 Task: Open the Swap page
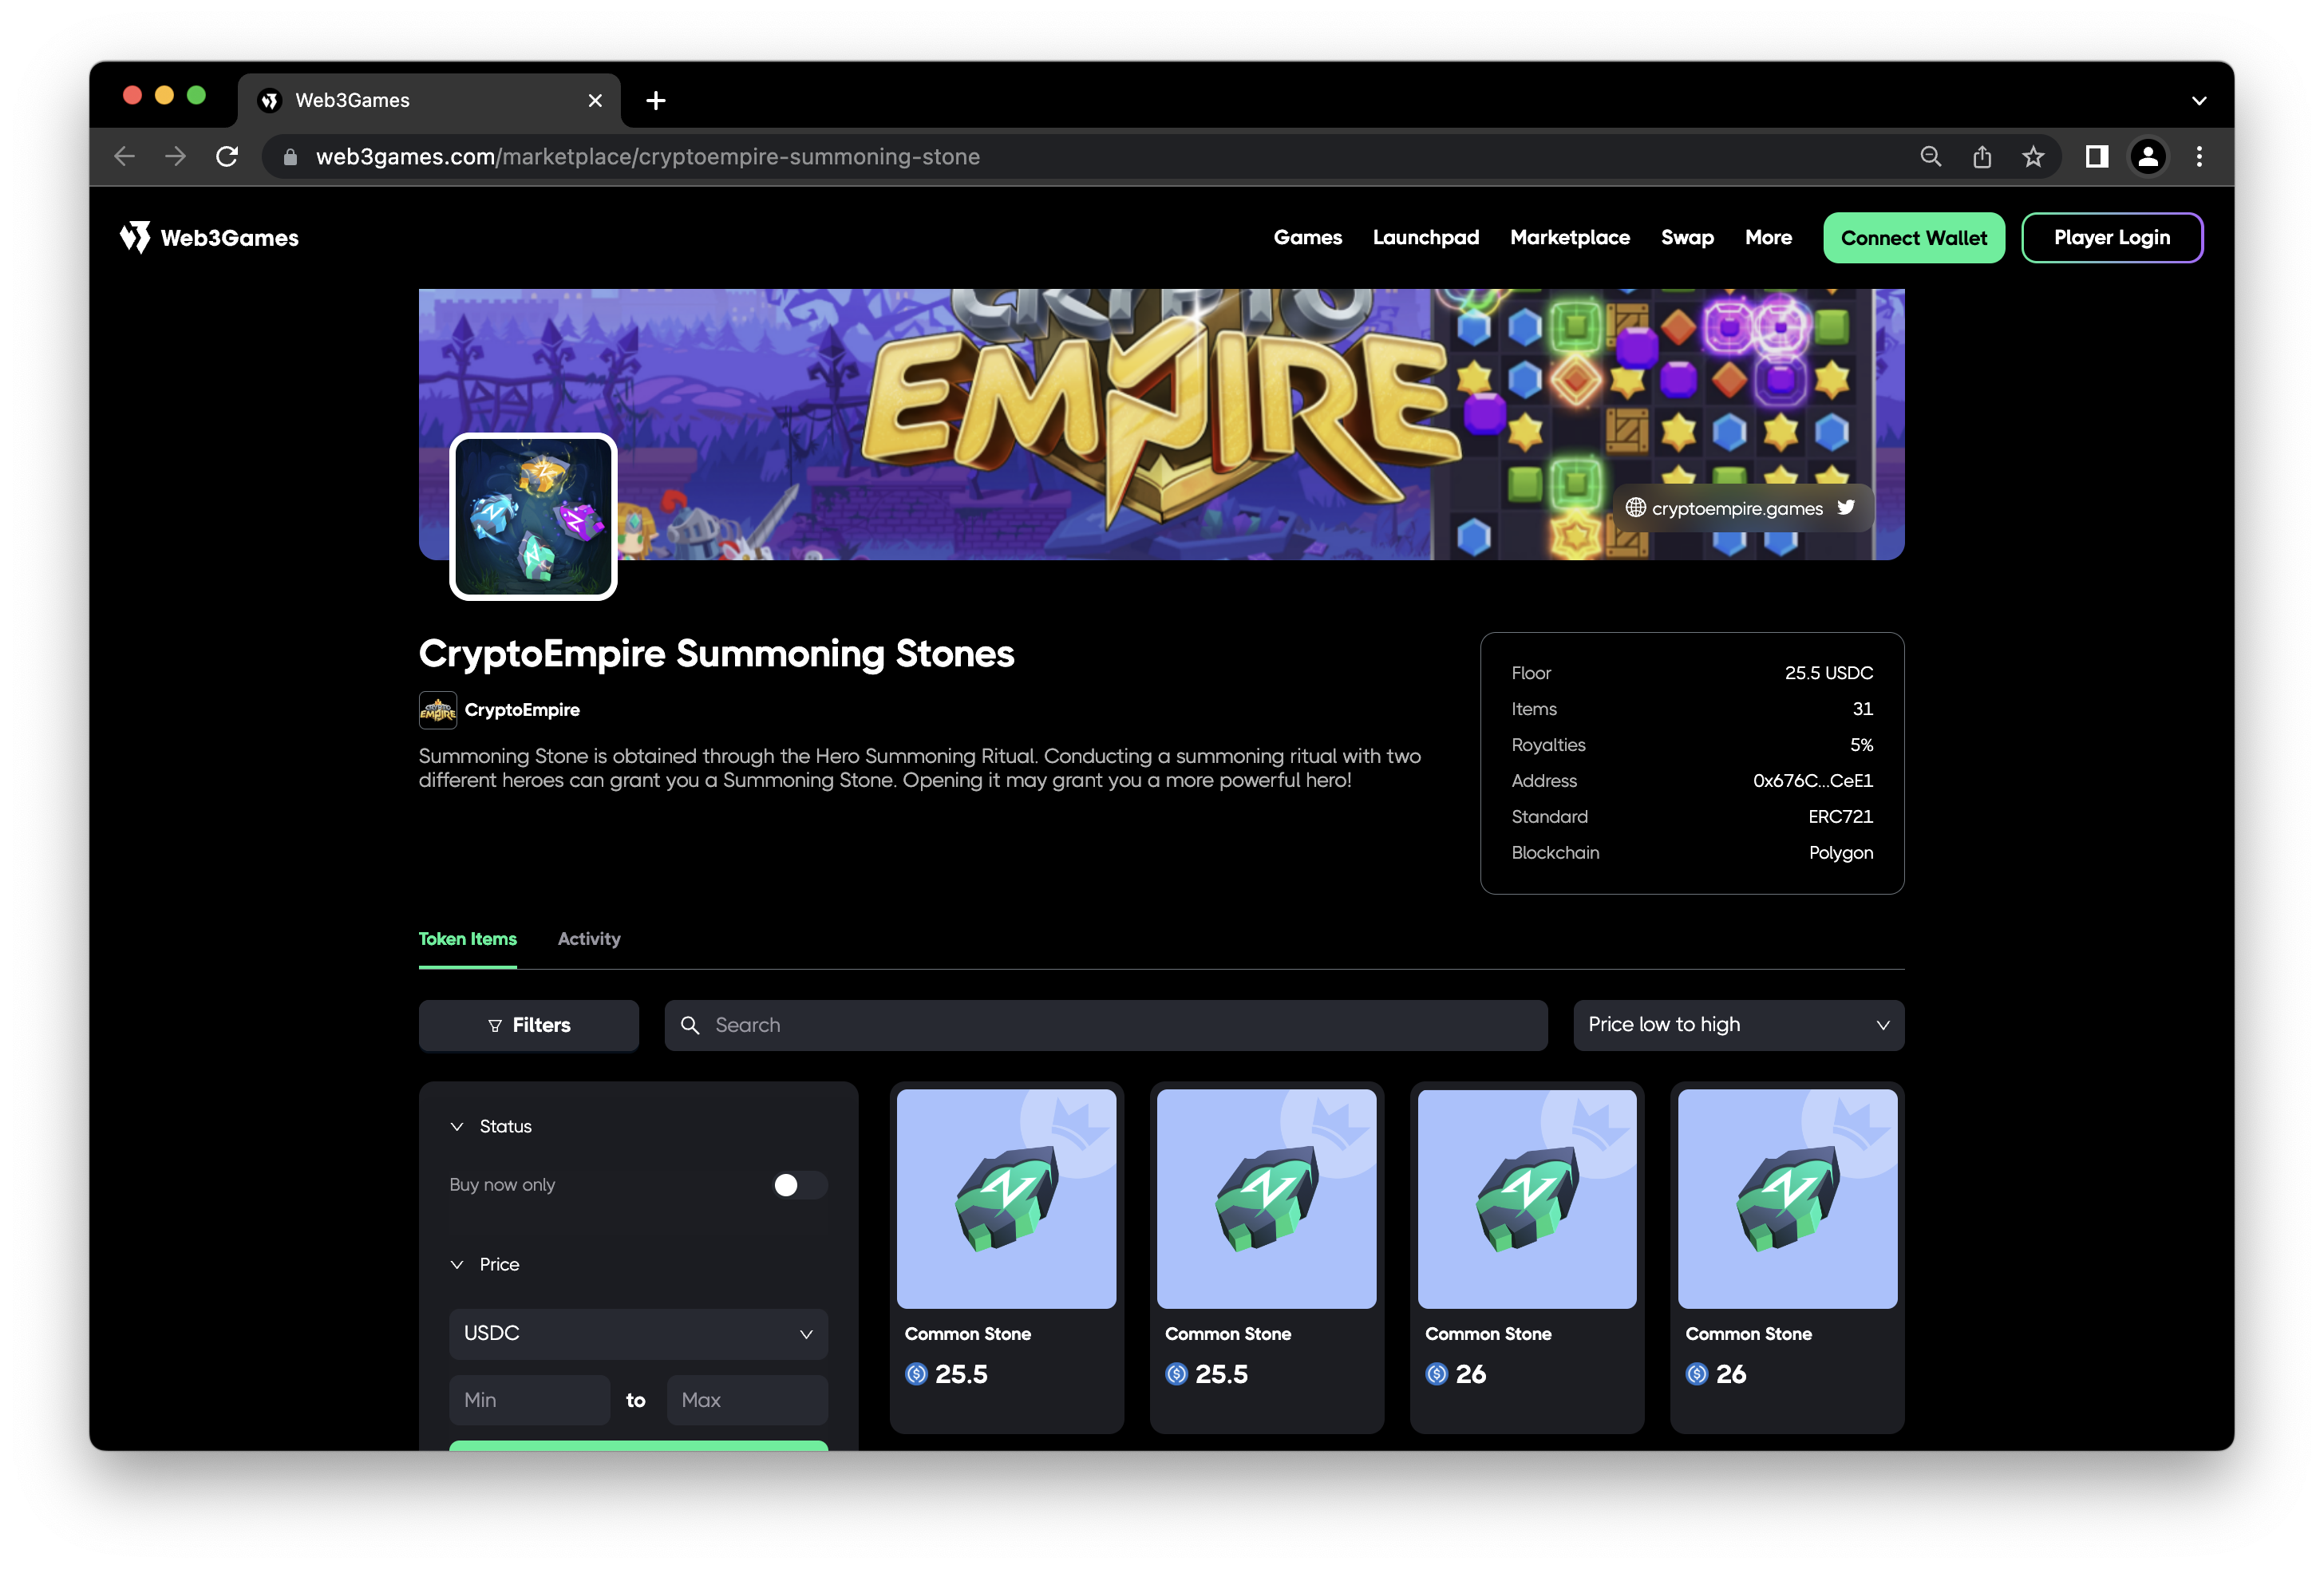pos(1687,237)
